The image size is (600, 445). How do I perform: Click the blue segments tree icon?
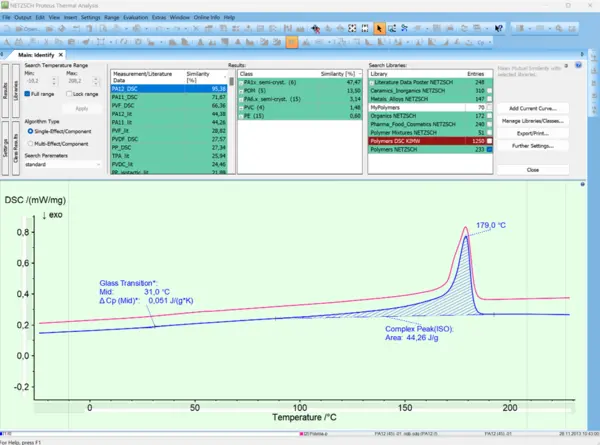[404, 29]
